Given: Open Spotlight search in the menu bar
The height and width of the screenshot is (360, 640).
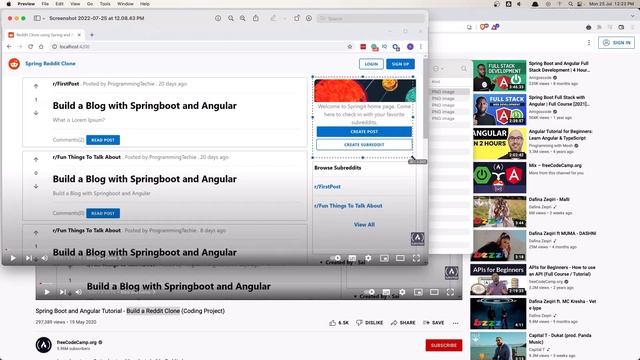Looking at the screenshot, I should pyautogui.click(x=570, y=4).
